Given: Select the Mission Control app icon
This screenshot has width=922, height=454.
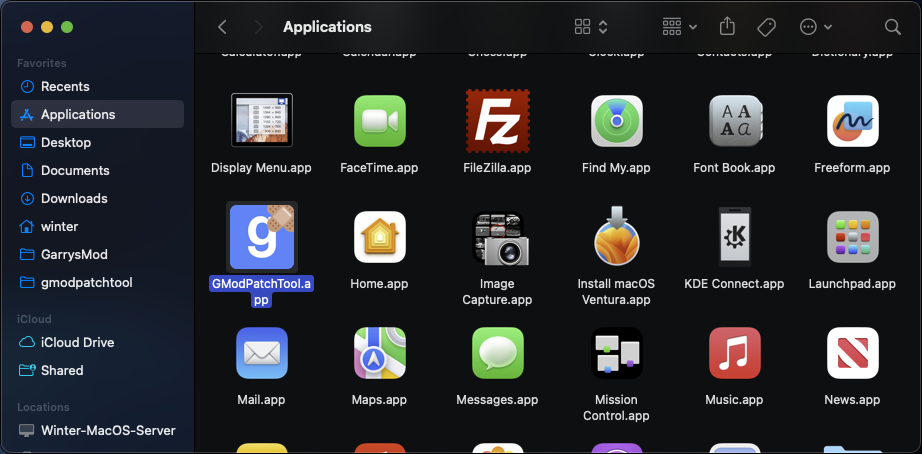Looking at the screenshot, I should 615,353.
